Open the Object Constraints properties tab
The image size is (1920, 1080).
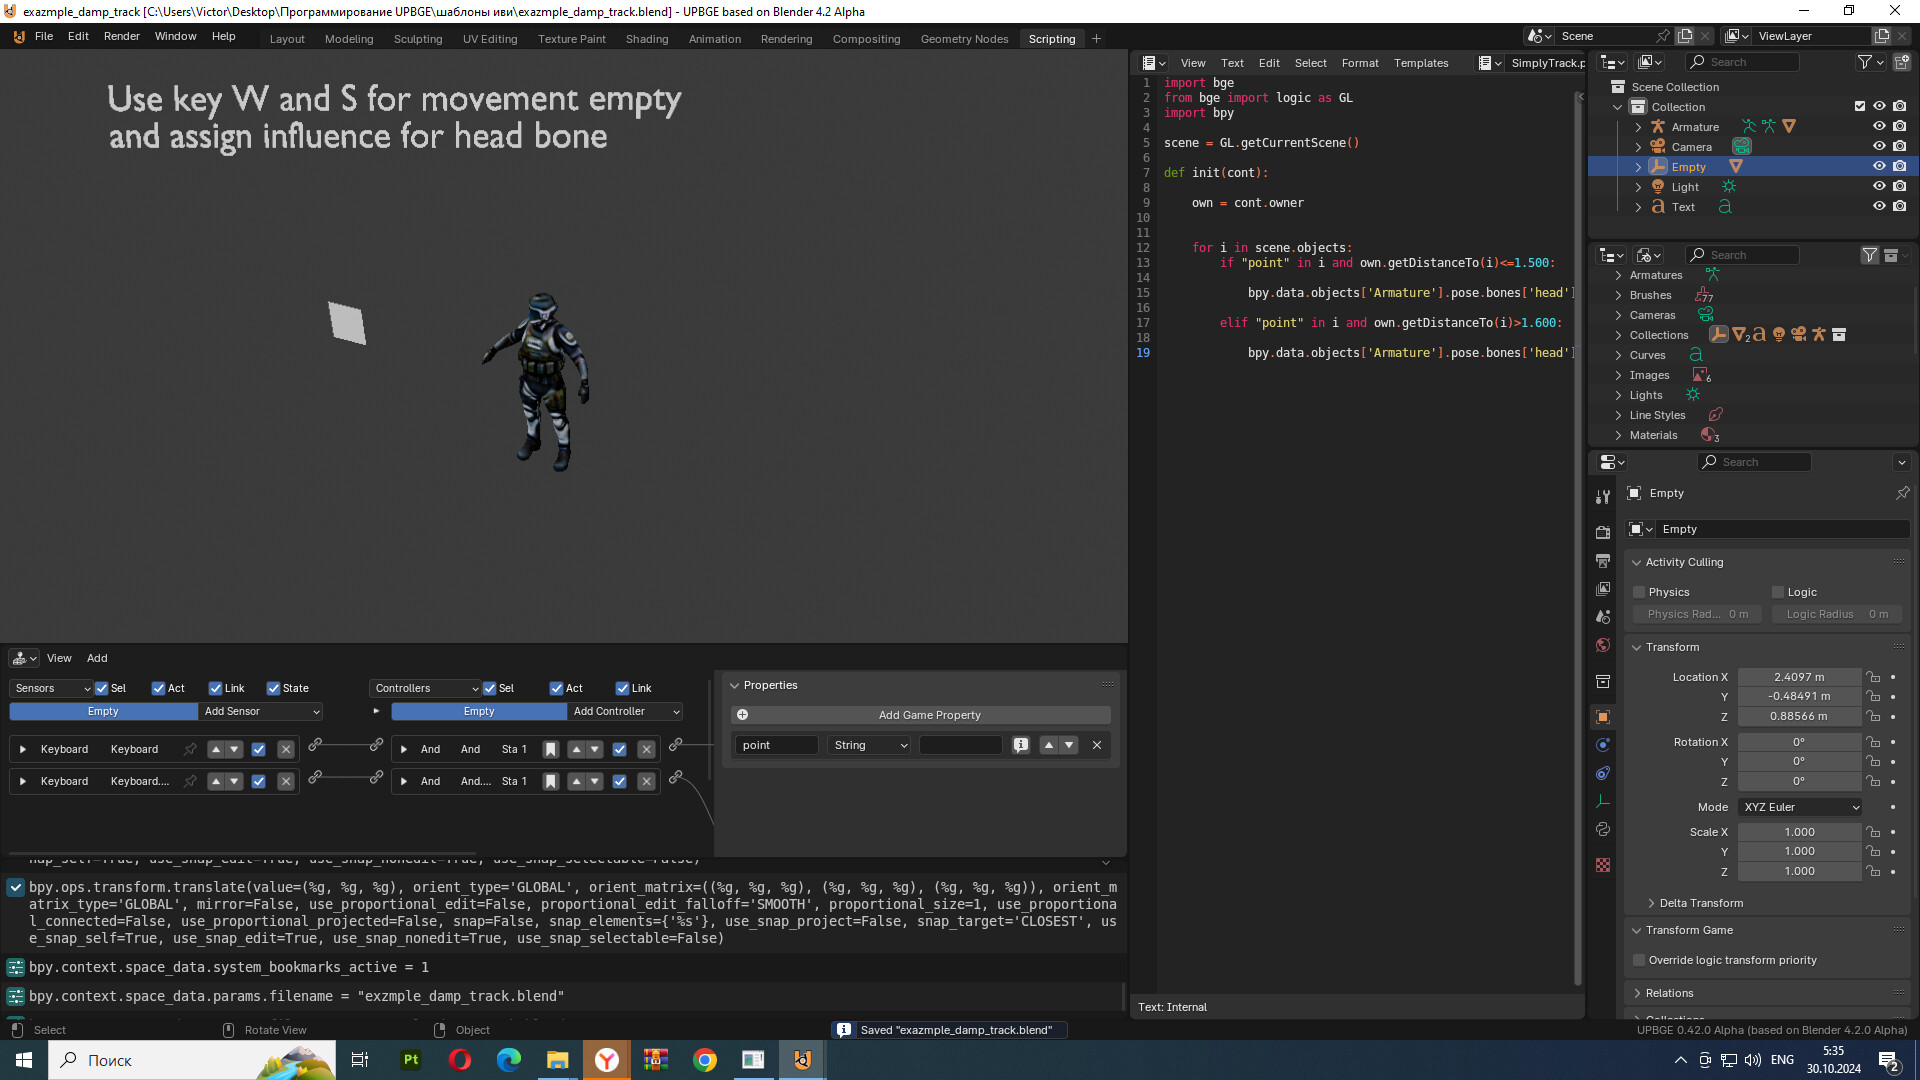pos(1603,773)
